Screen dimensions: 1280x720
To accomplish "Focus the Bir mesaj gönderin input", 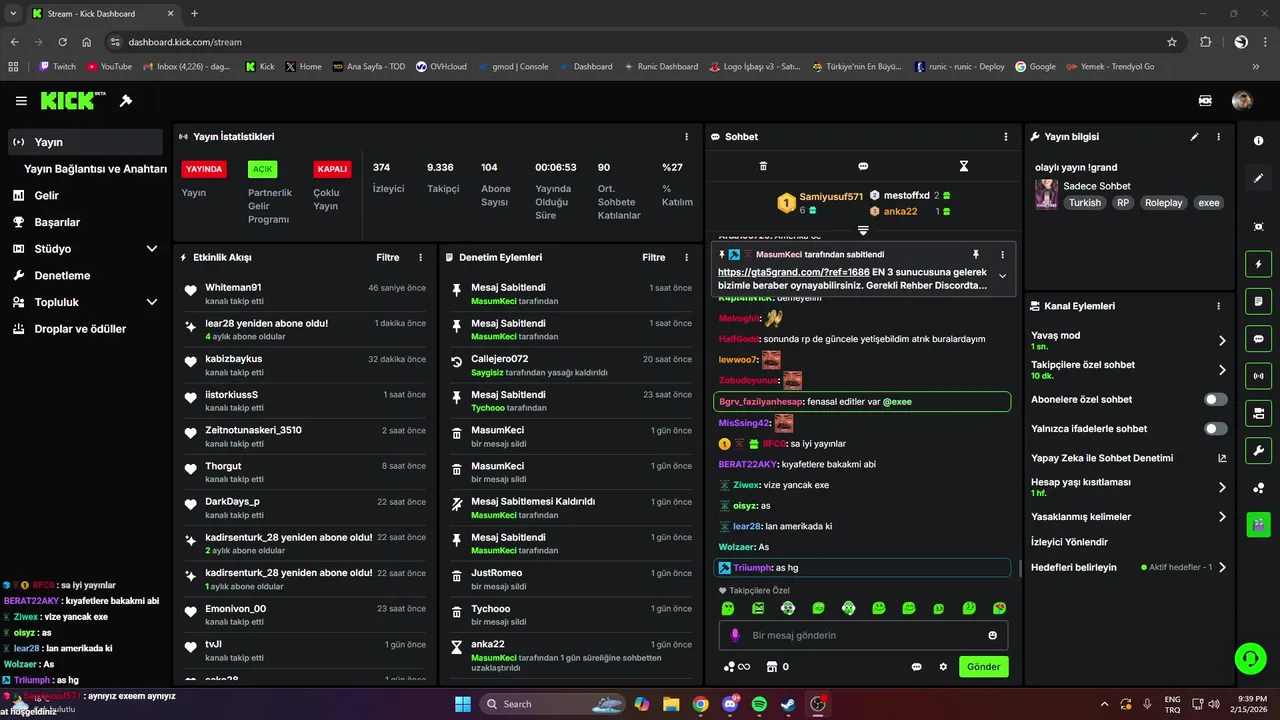I will [x=863, y=635].
